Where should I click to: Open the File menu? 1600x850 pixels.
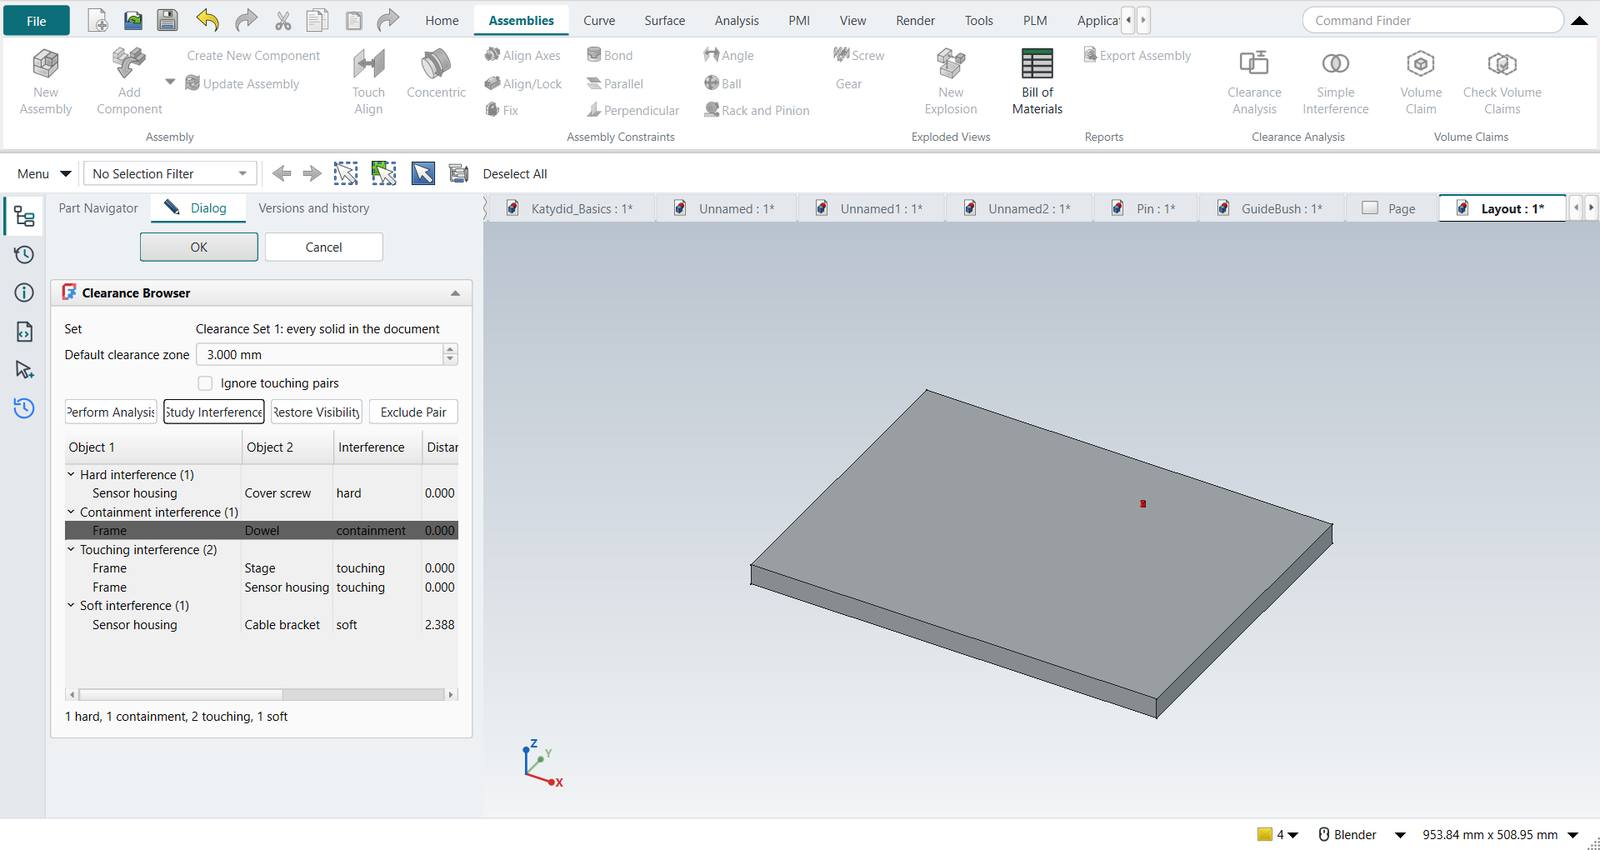36,21
